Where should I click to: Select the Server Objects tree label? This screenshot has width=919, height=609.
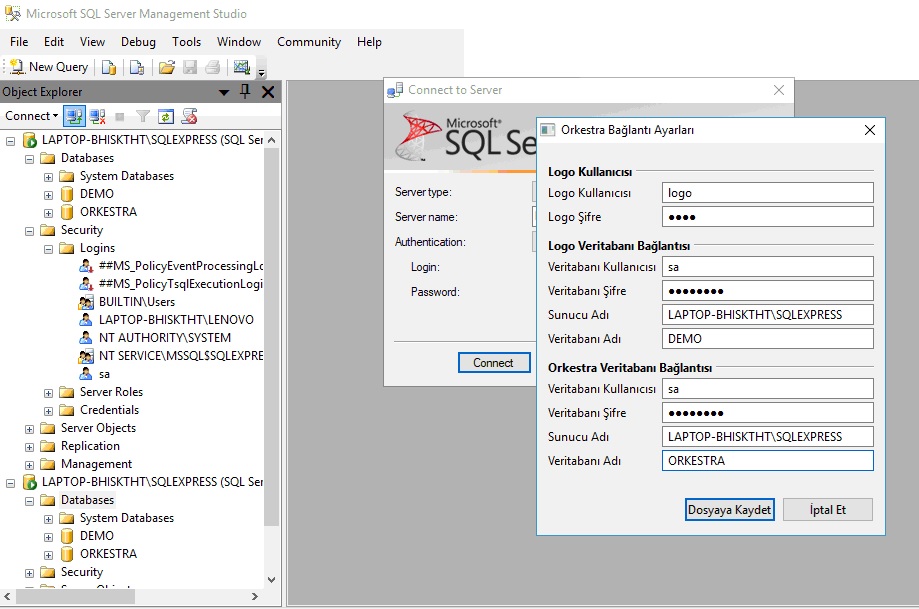point(98,428)
